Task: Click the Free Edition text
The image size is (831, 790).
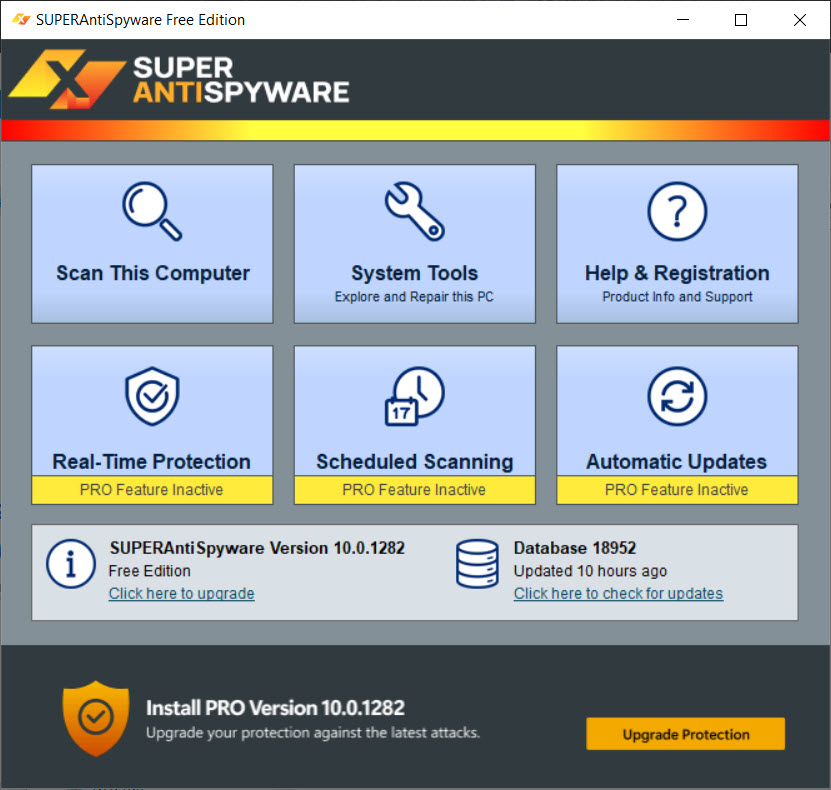Action: click(x=149, y=571)
